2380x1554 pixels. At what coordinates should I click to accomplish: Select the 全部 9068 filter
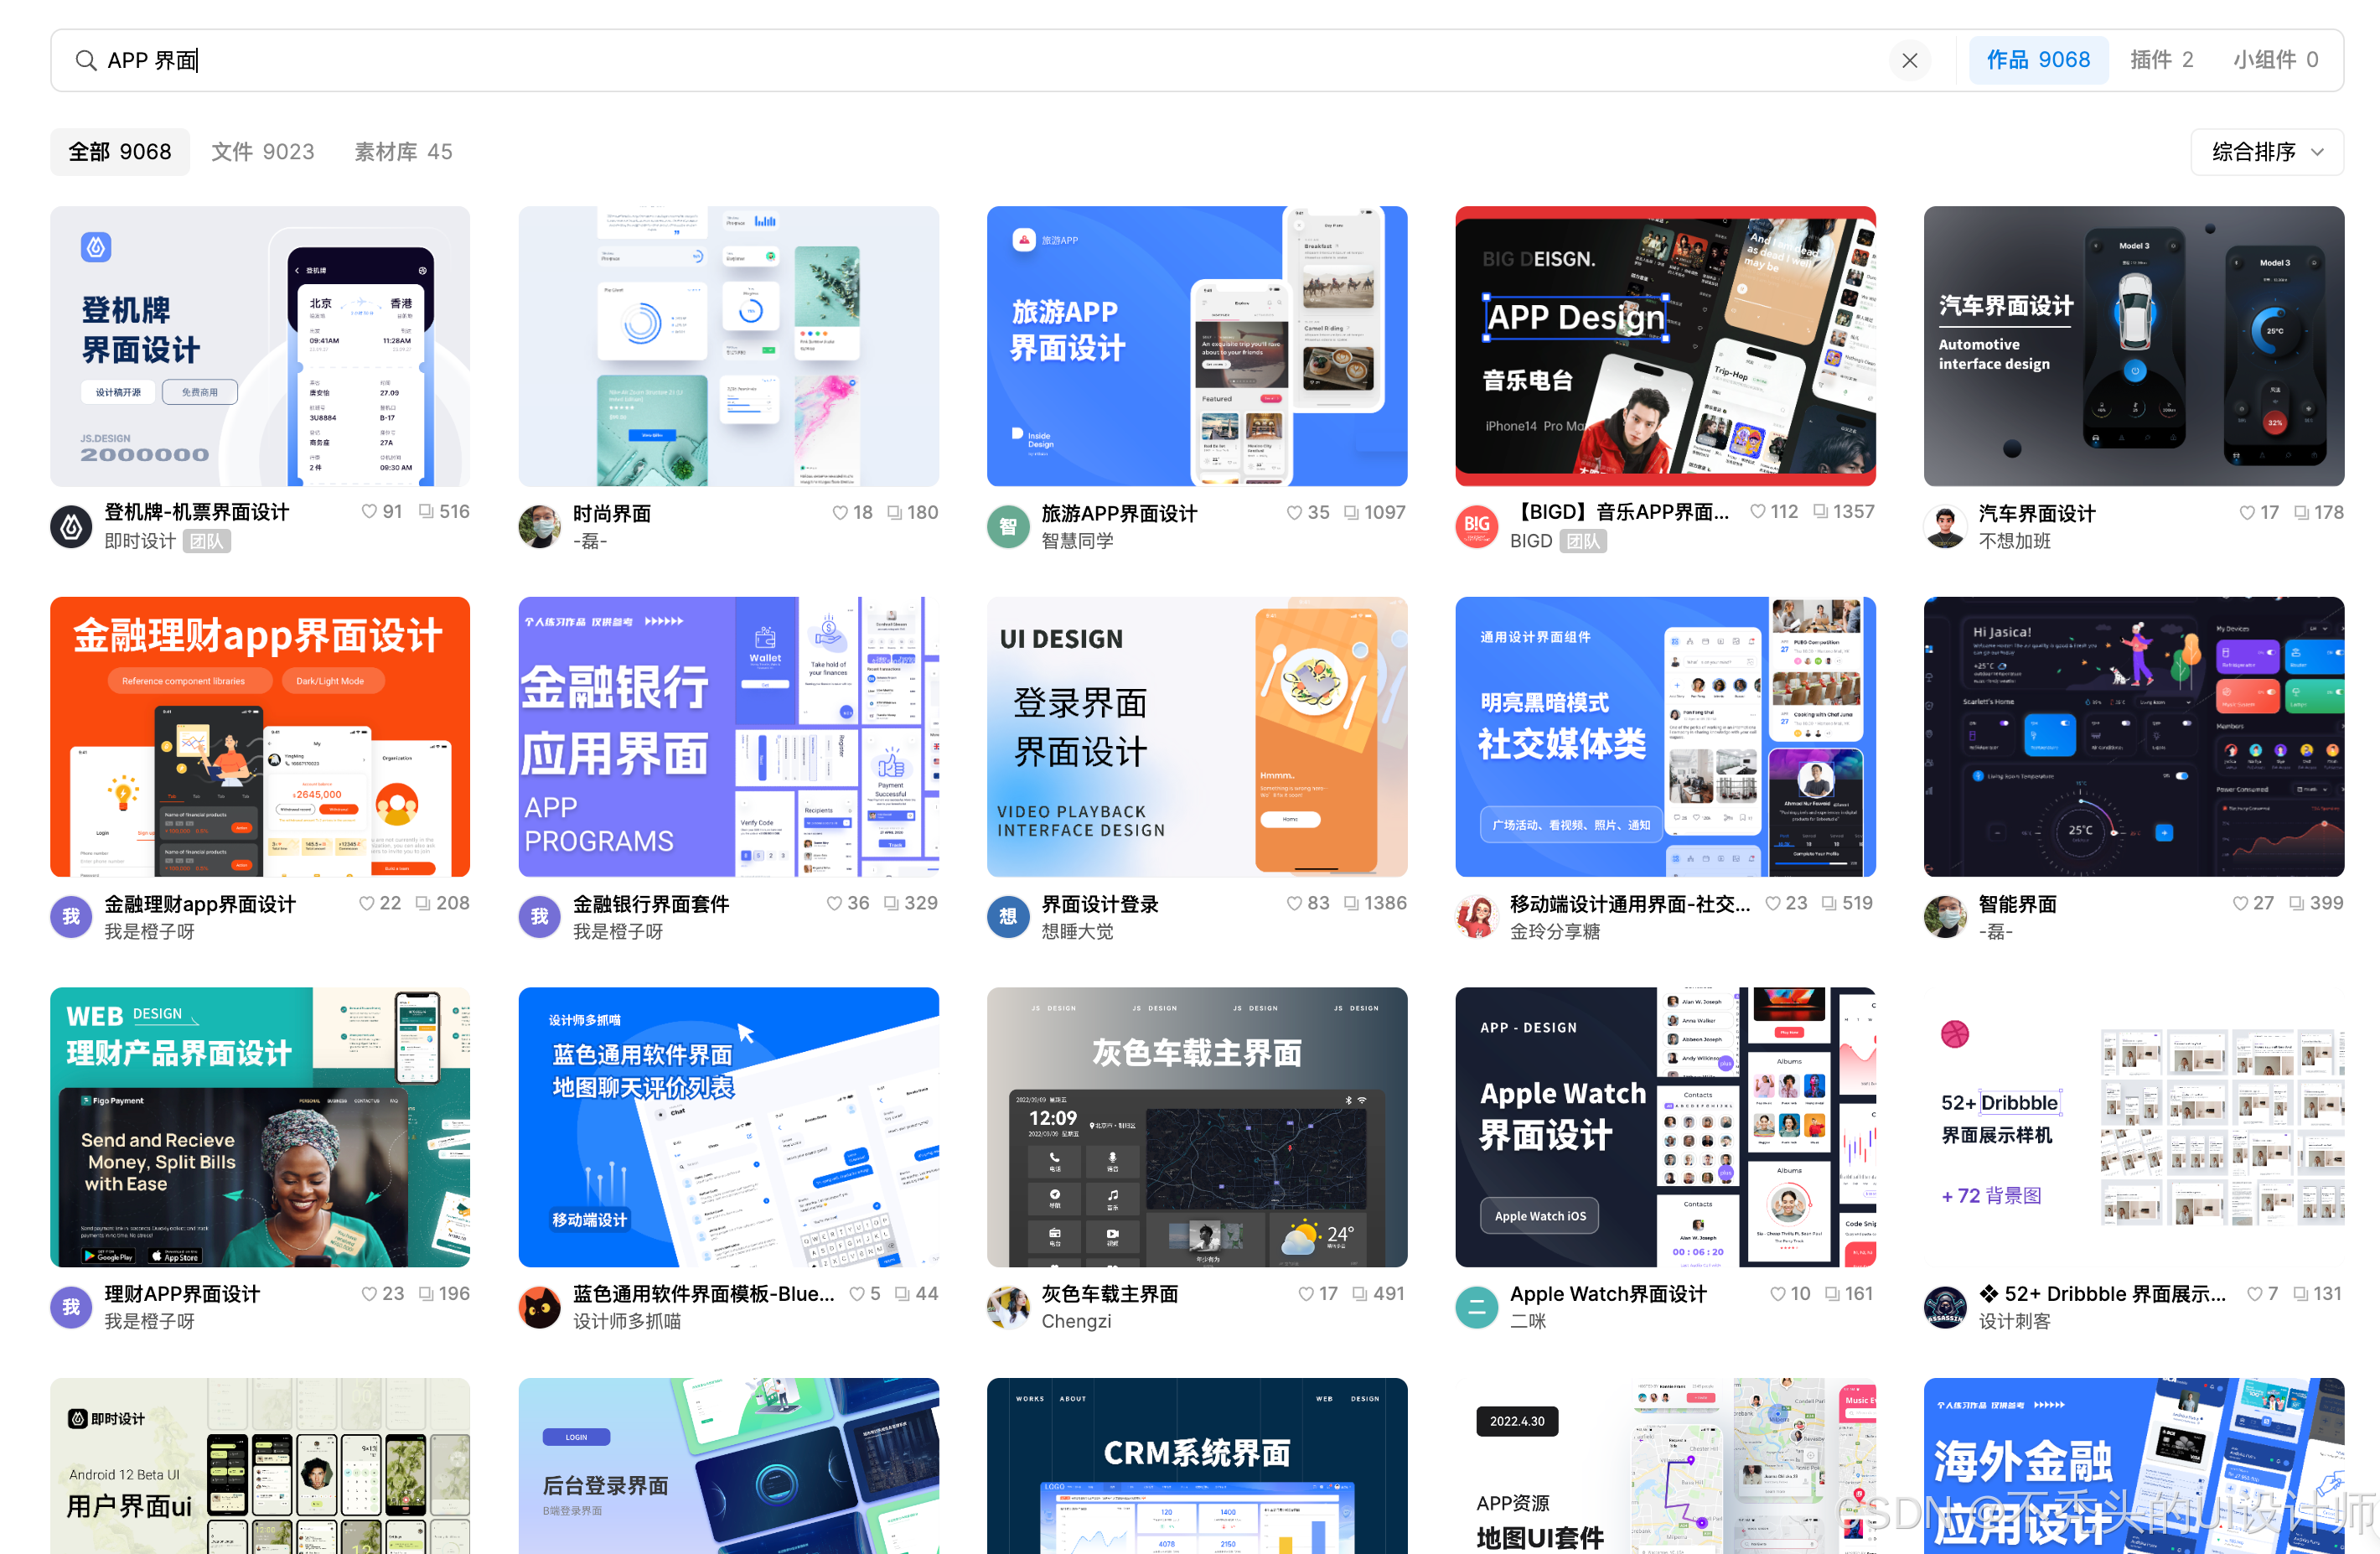[120, 152]
